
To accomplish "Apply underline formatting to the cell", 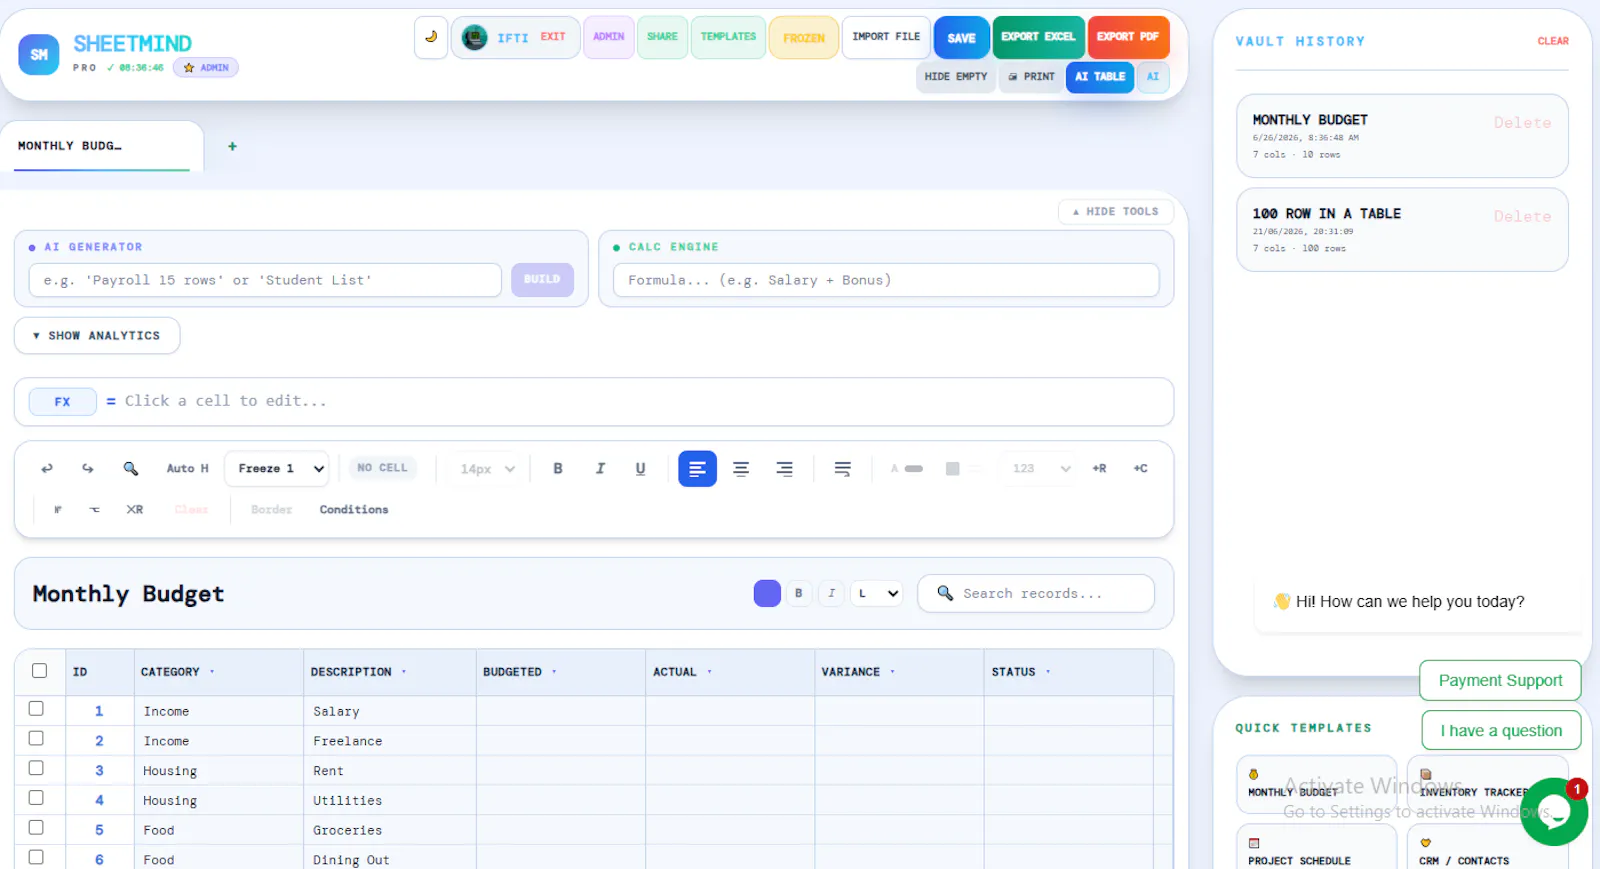I will (x=641, y=468).
